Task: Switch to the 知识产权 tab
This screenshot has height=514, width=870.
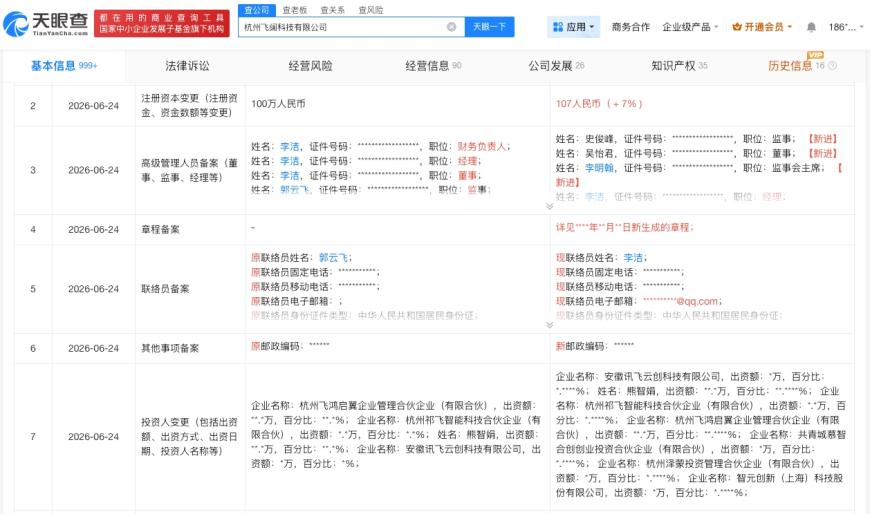Action: (x=673, y=65)
